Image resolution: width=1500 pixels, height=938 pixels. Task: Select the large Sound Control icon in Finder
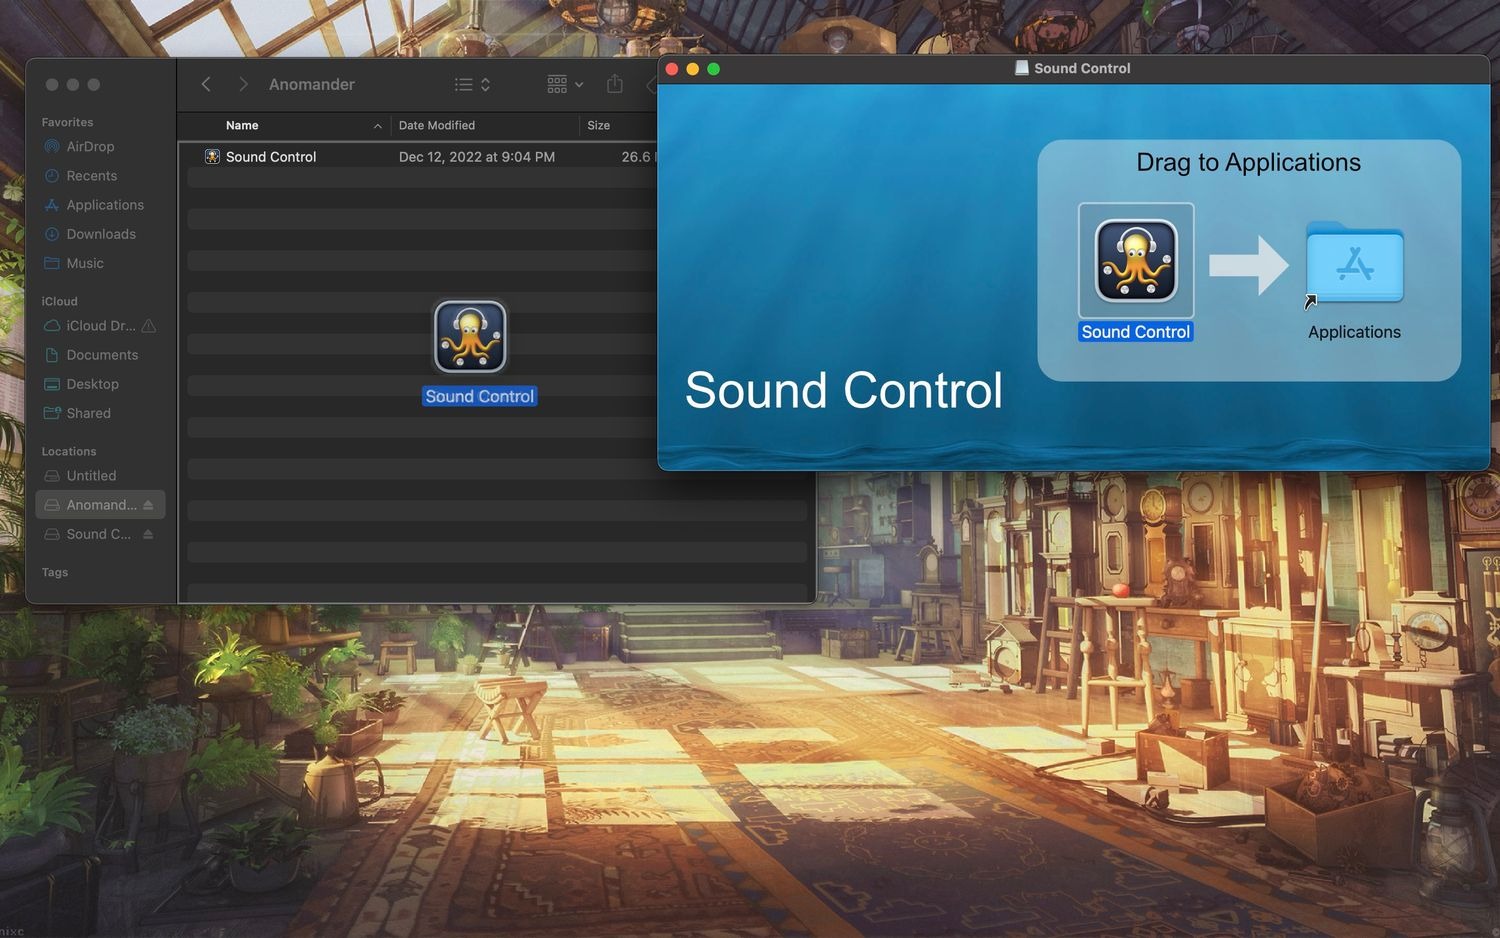click(x=470, y=337)
